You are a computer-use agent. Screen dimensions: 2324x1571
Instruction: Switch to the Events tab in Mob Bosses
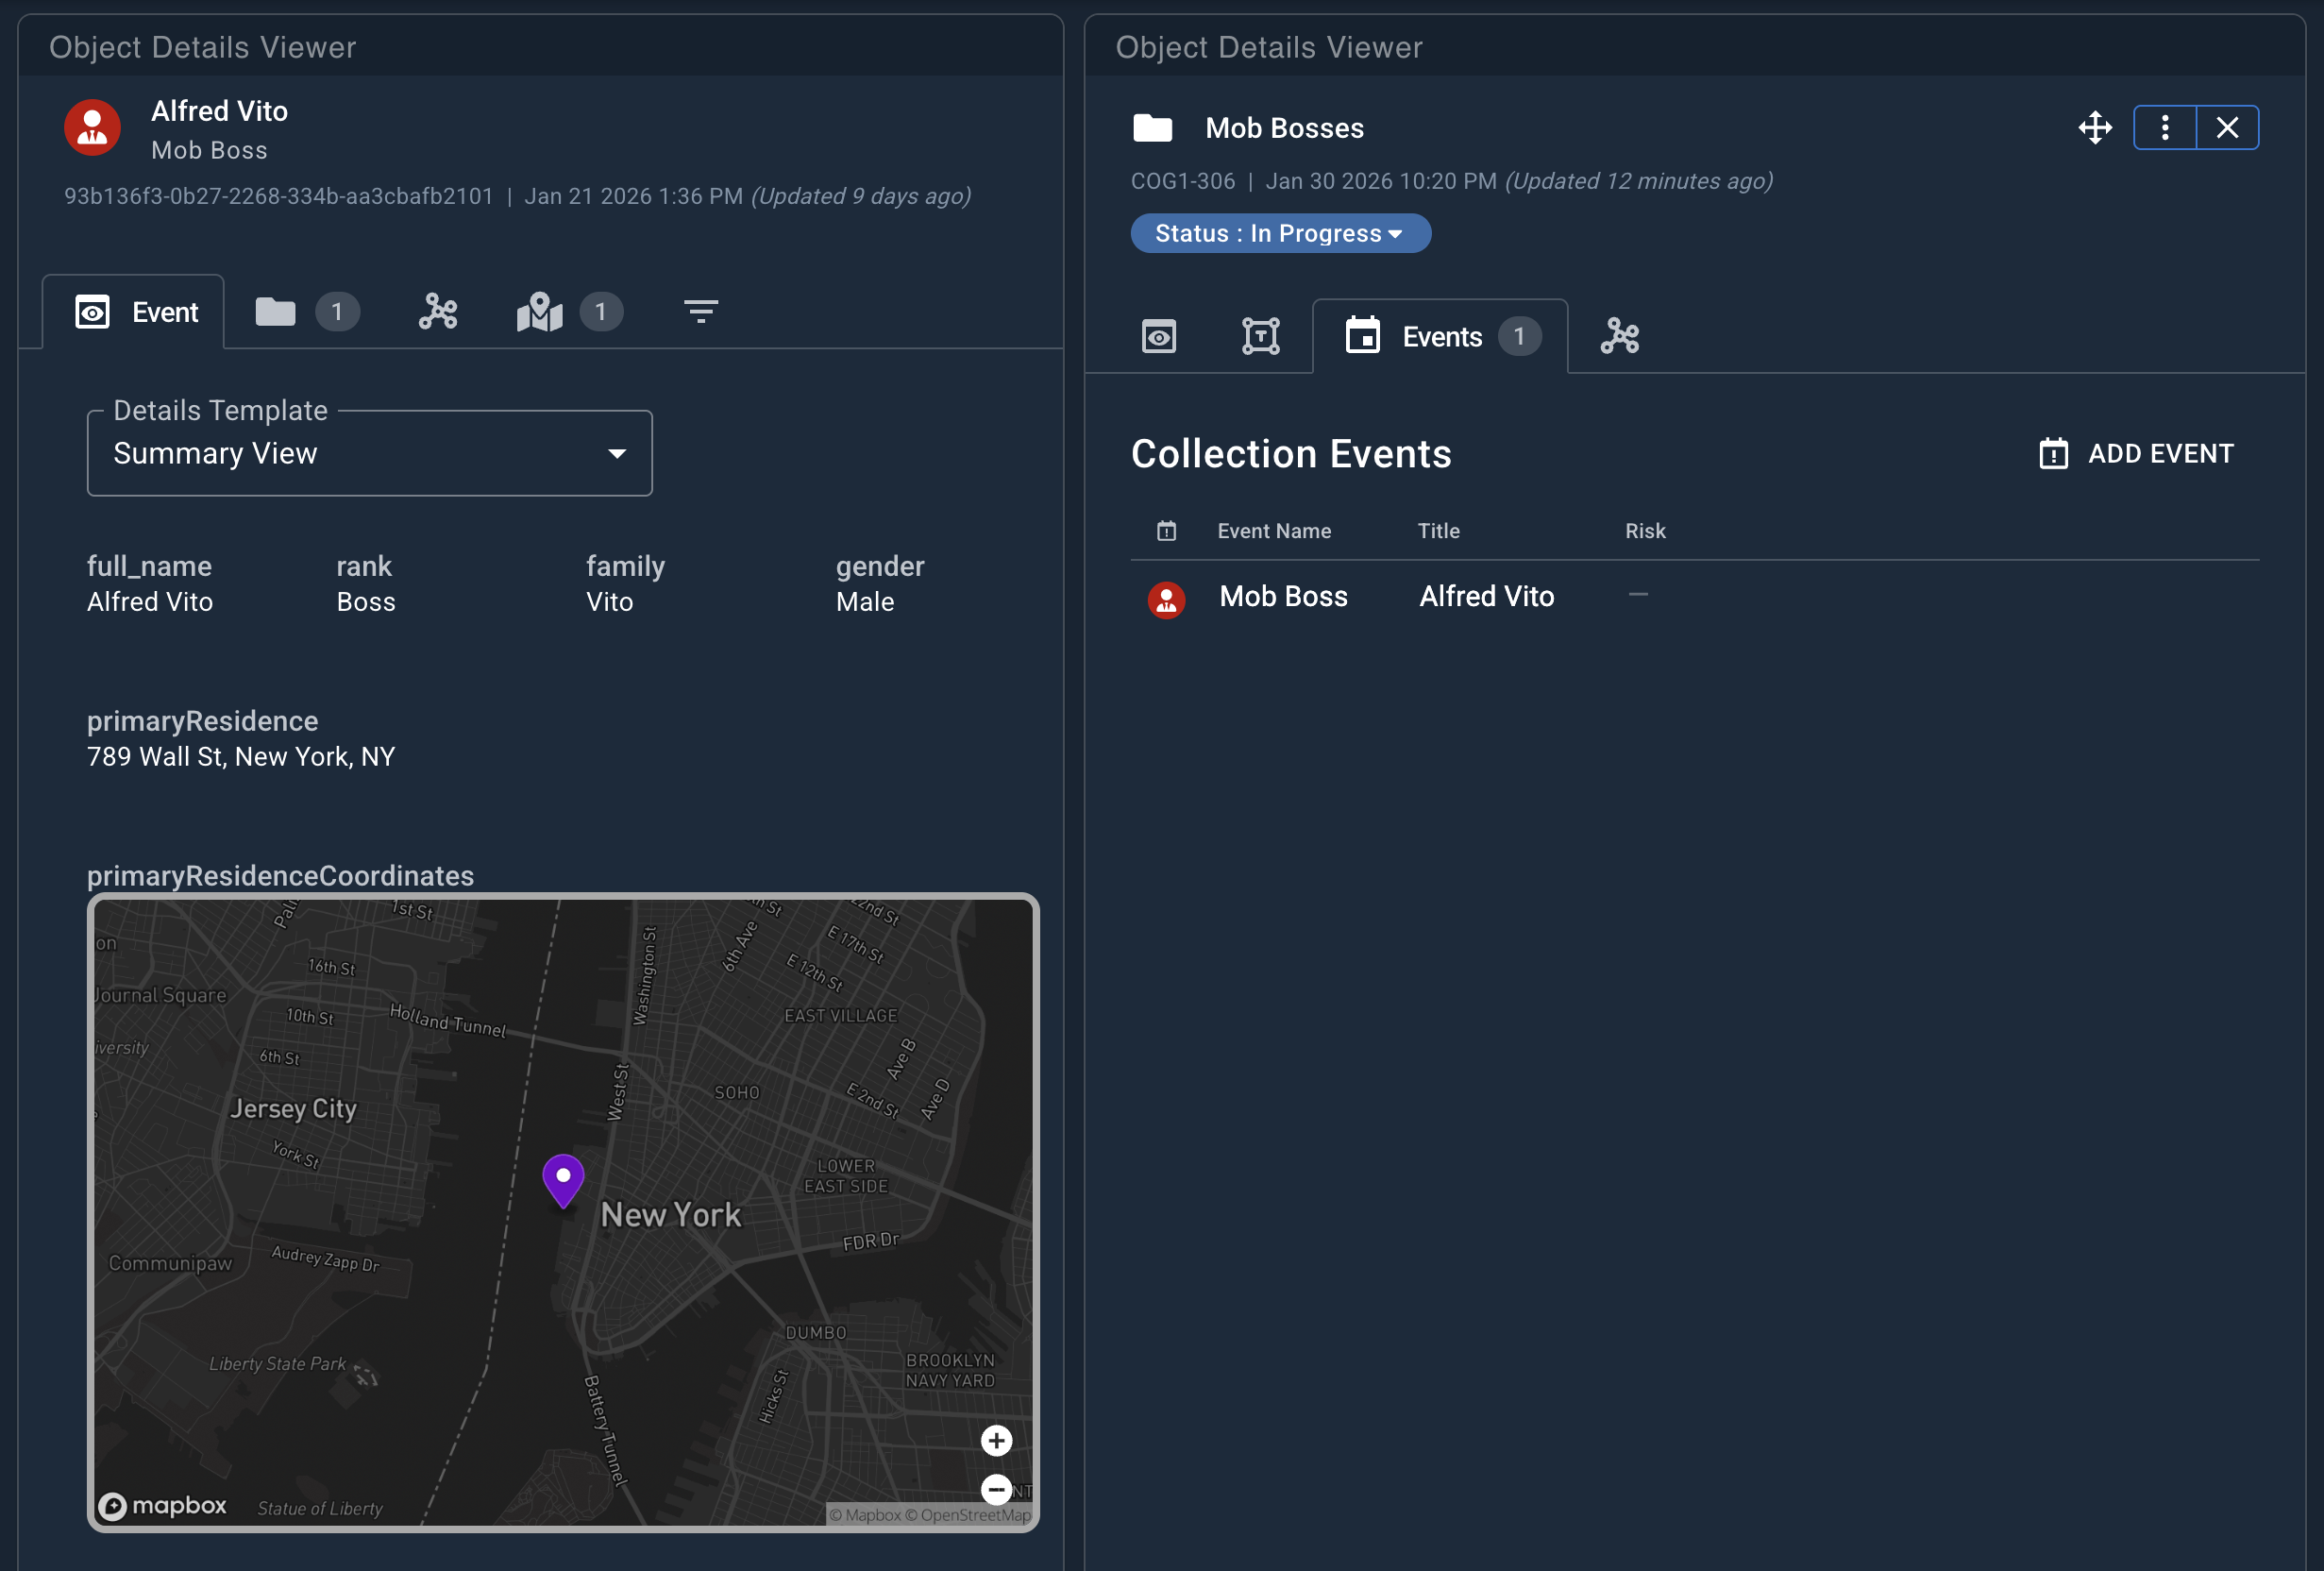pyautogui.click(x=1440, y=336)
